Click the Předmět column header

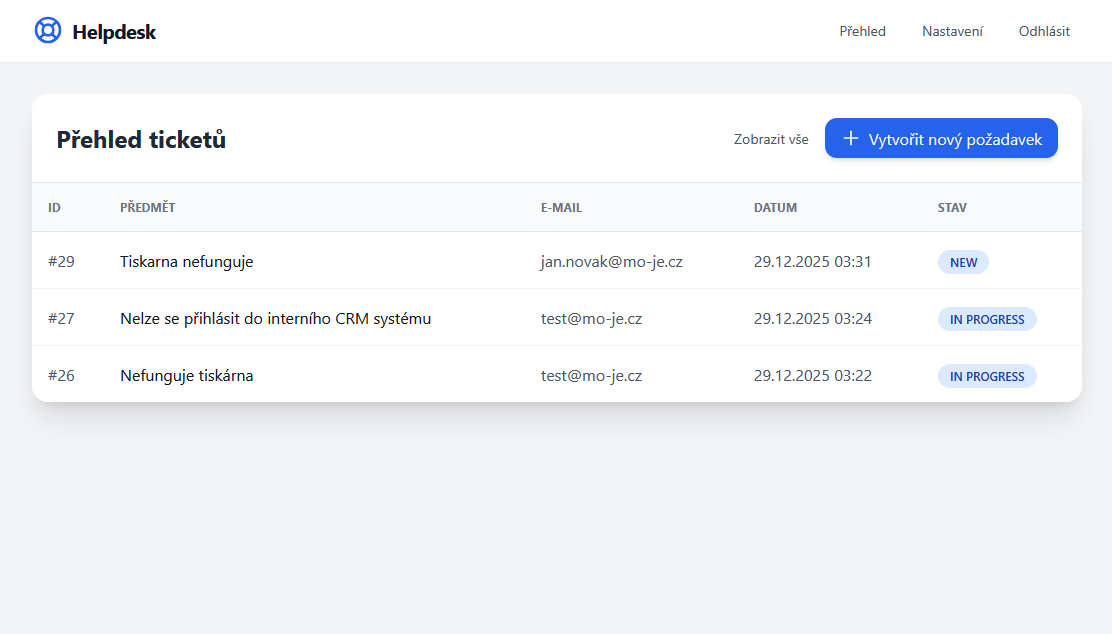(x=147, y=208)
